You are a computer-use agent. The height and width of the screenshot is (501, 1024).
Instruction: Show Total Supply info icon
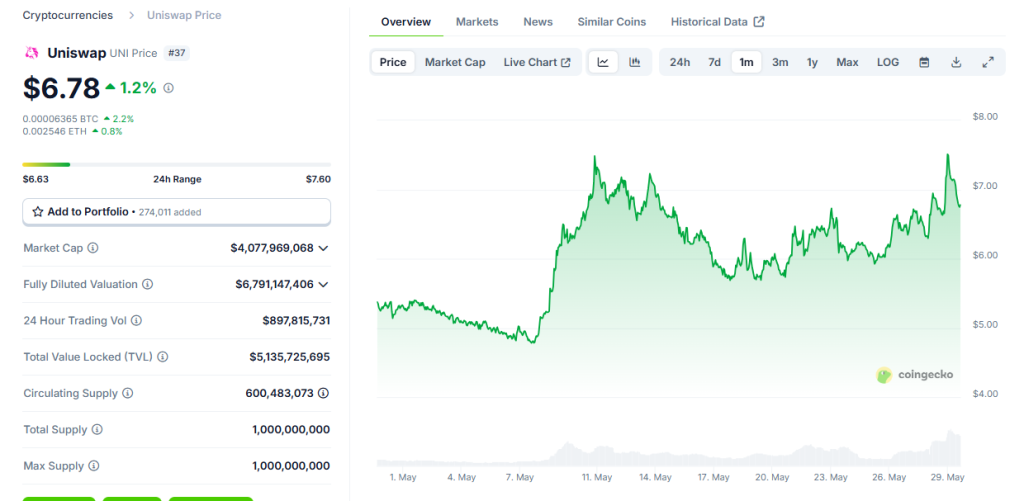coord(97,429)
